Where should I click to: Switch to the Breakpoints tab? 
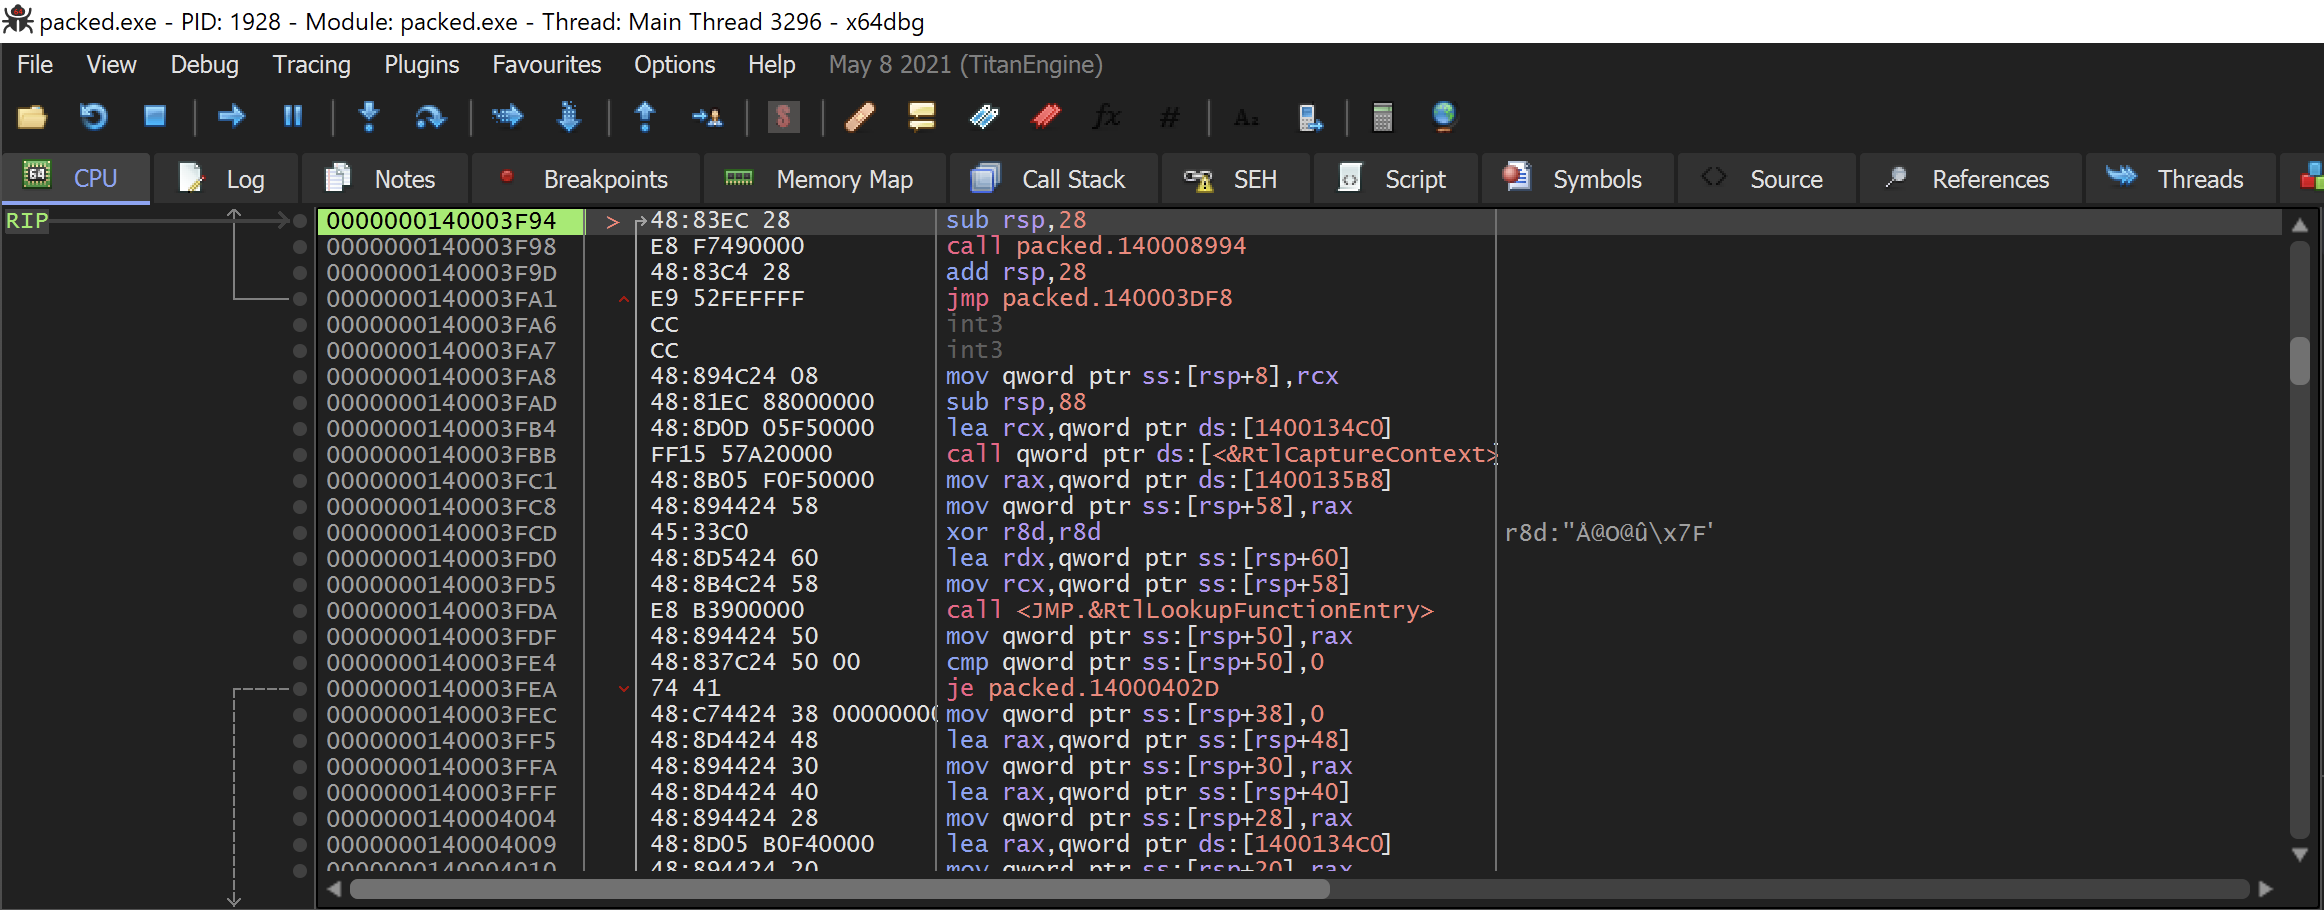point(586,179)
